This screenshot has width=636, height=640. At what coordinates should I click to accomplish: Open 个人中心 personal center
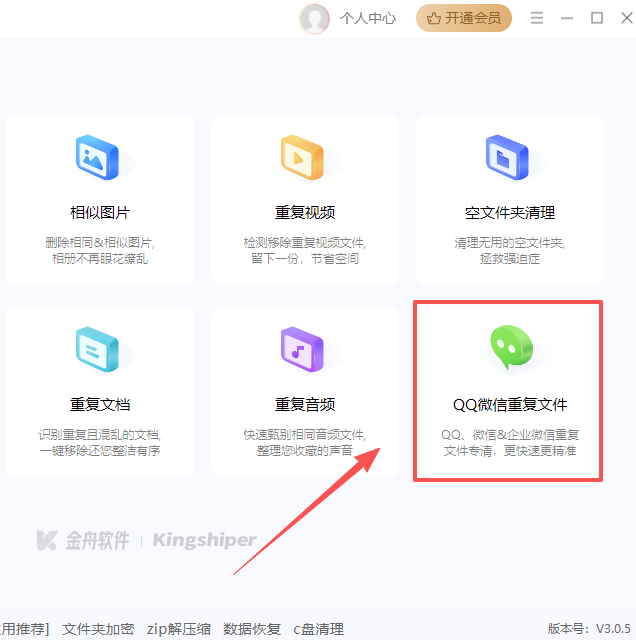(368, 18)
